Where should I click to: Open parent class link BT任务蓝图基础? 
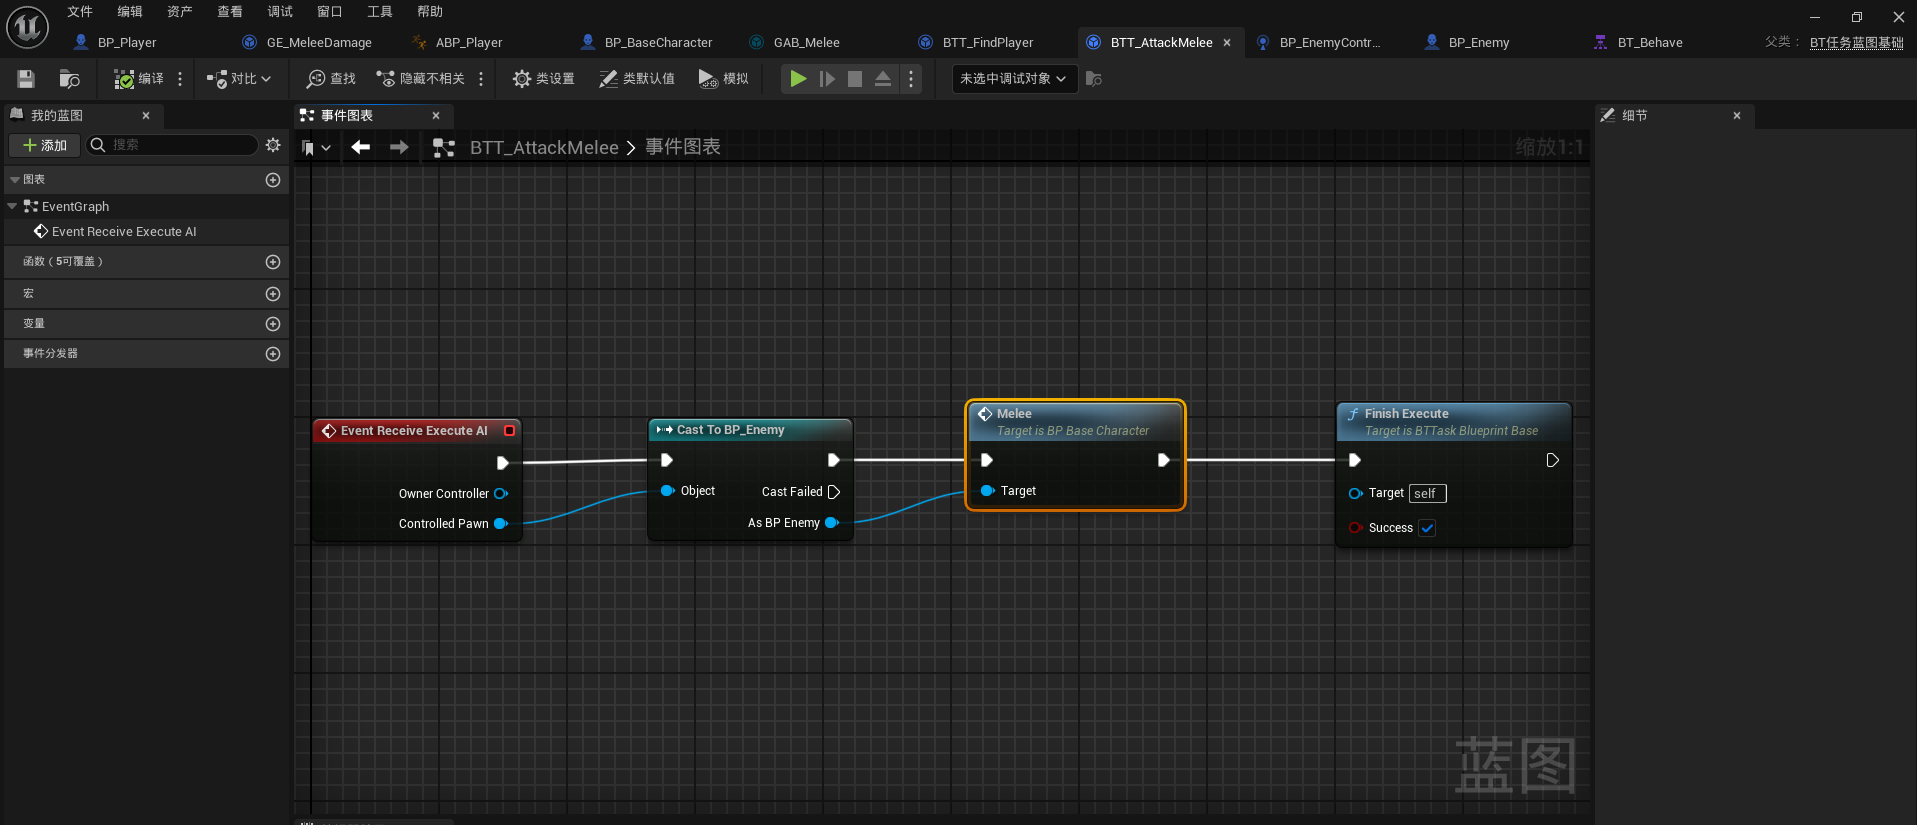click(x=1857, y=43)
